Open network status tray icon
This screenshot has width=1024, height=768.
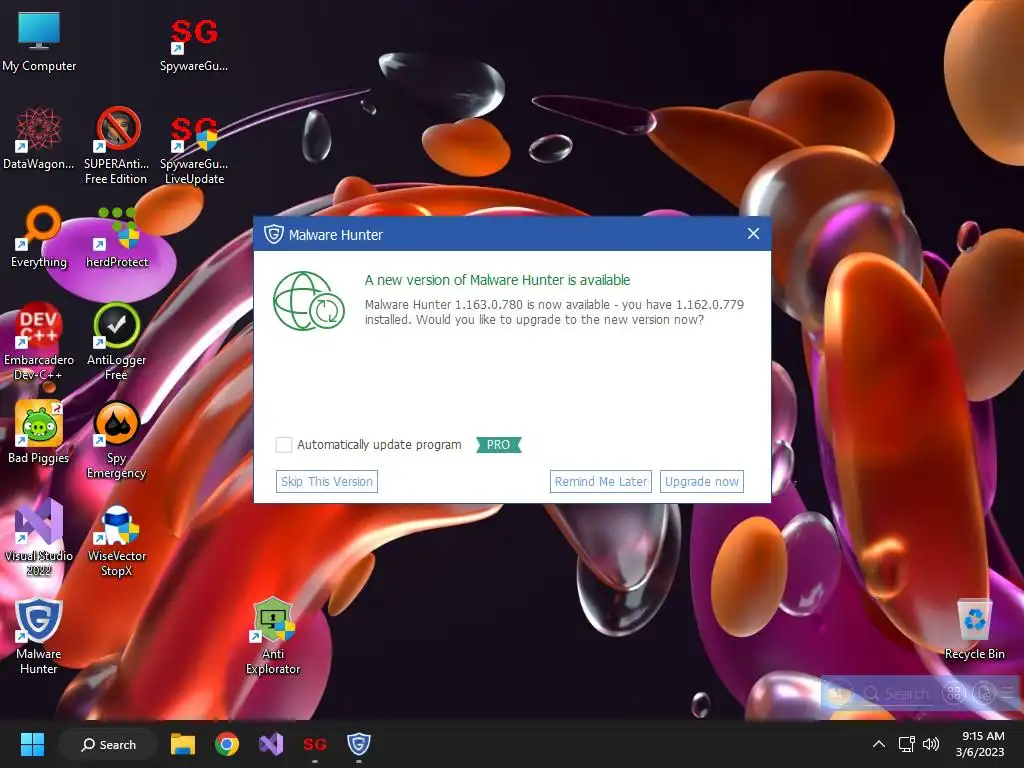906,744
